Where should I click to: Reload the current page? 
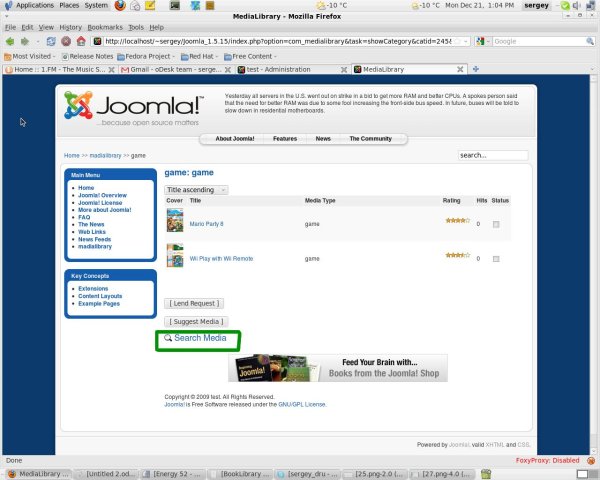pyautogui.click(x=51, y=41)
